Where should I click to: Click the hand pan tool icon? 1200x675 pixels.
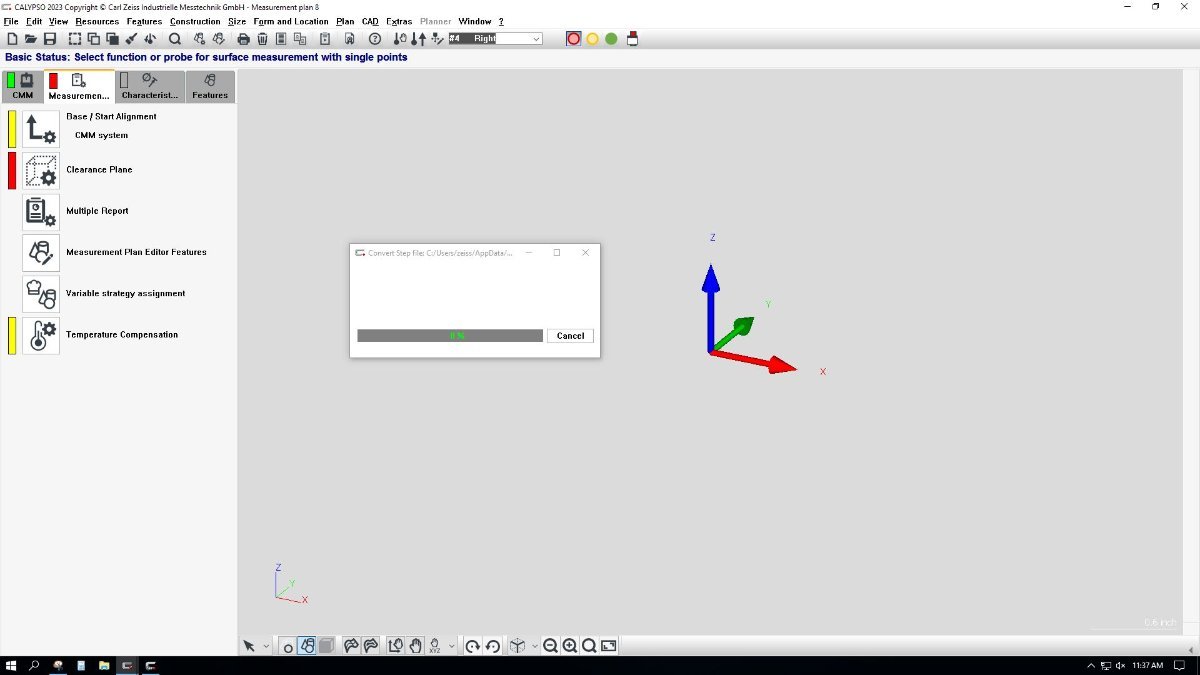[x=415, y=646]
